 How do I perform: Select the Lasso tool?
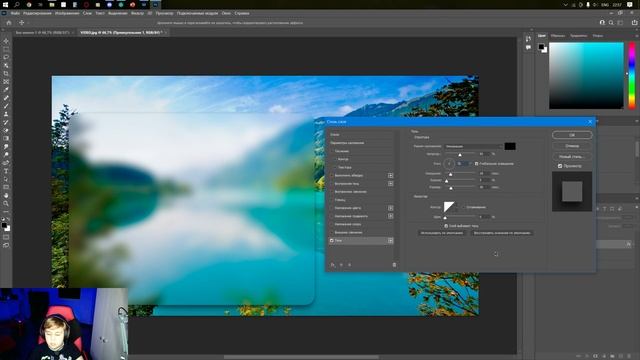click(6, 57)
